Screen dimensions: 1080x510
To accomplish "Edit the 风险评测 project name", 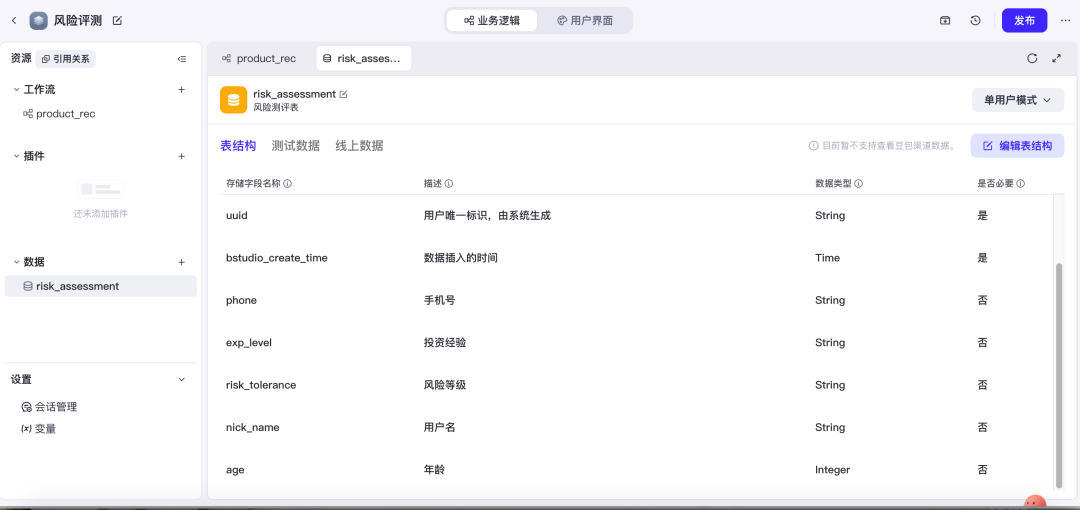I will click(117, 21).
